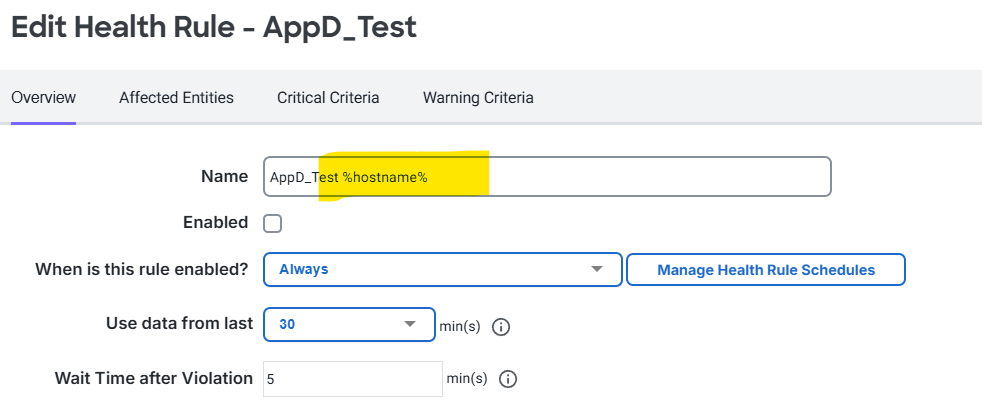
Task: Click the 'Enabled' label text
Action: [x=215, y=222]
